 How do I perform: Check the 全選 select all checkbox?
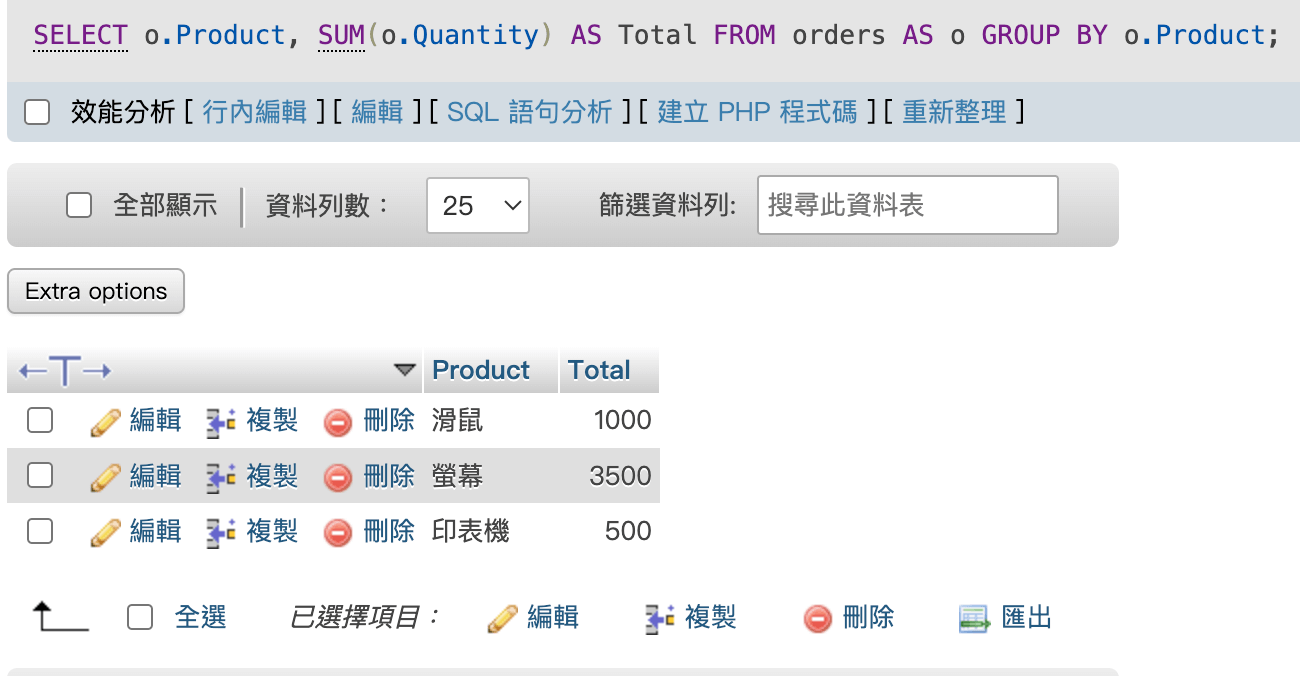click(x=140, y=618)
